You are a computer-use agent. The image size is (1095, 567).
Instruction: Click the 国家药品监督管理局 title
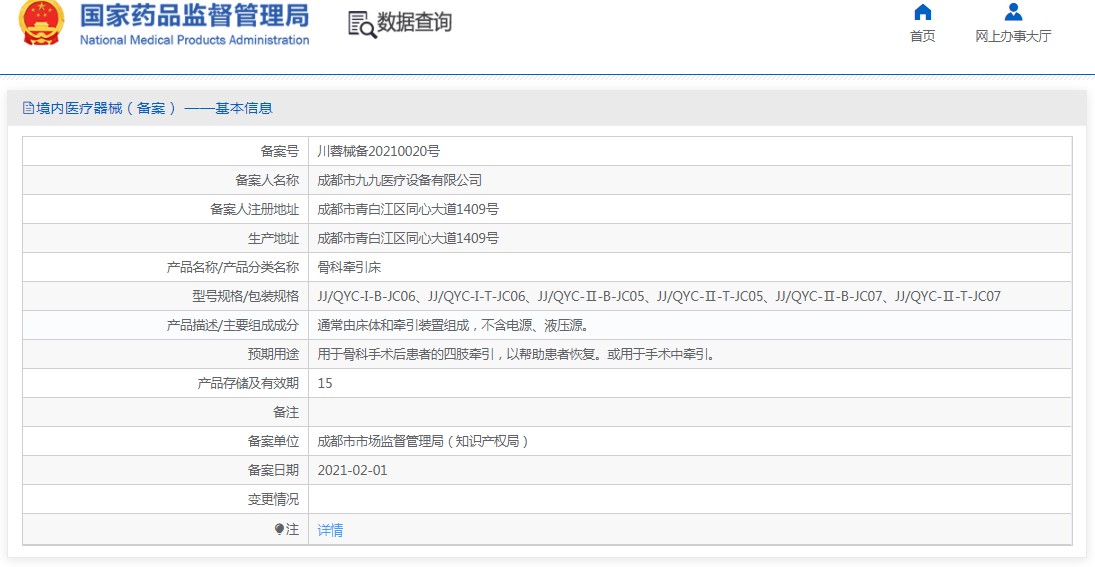coord(194,15)
